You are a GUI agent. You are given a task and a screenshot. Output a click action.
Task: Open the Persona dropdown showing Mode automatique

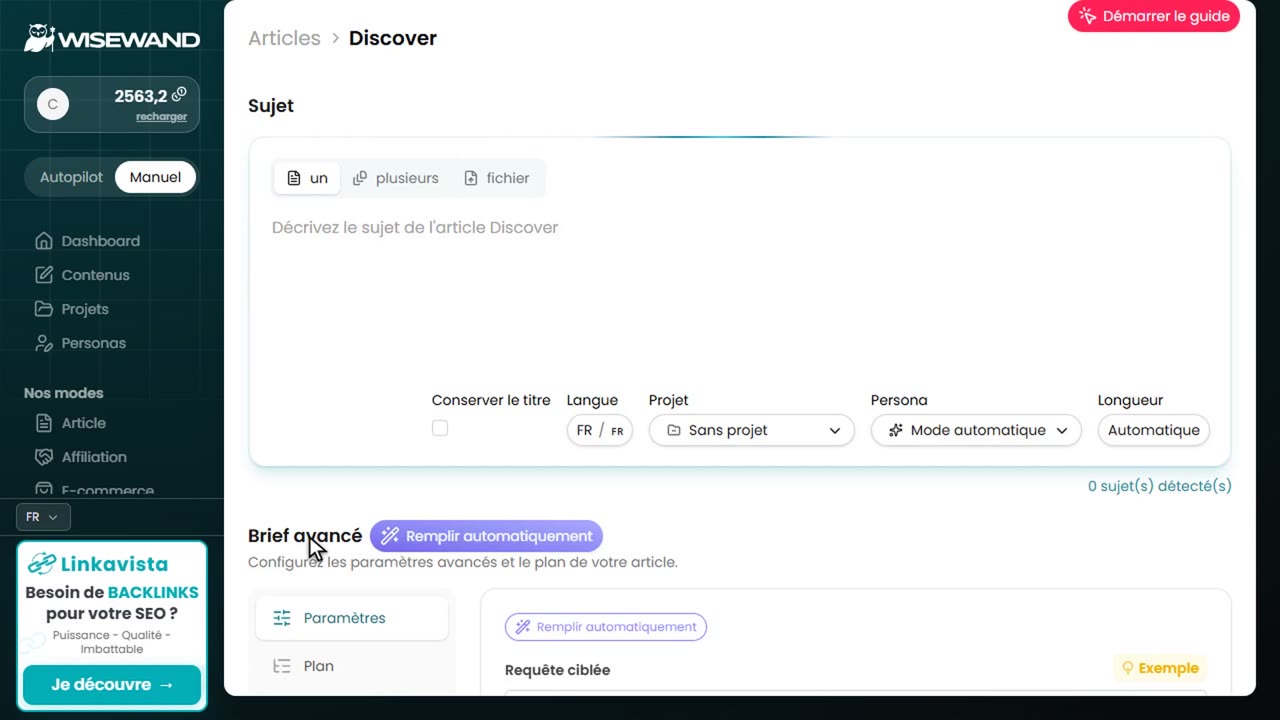click(976, 430)
